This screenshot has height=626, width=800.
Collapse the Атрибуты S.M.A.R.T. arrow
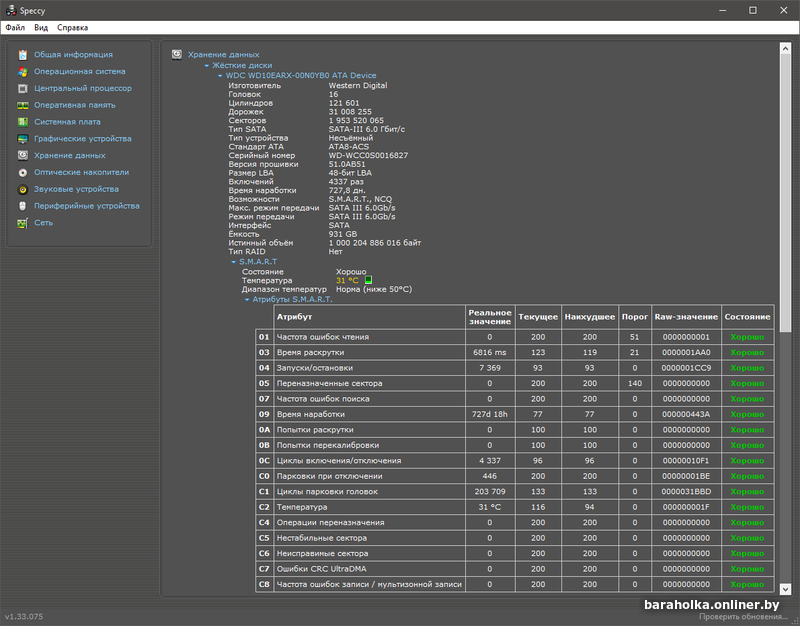(x=247, y=299)
